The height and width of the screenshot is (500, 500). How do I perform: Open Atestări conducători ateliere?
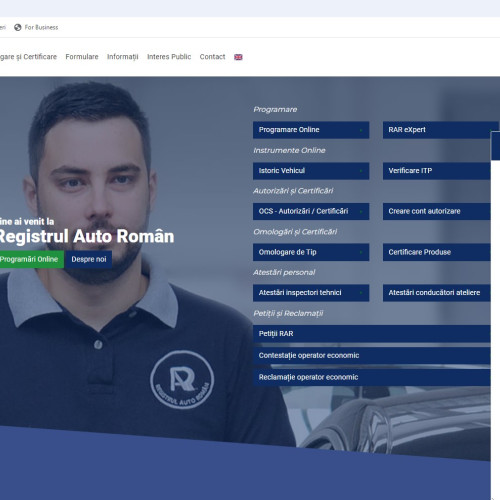coord(436,293)
